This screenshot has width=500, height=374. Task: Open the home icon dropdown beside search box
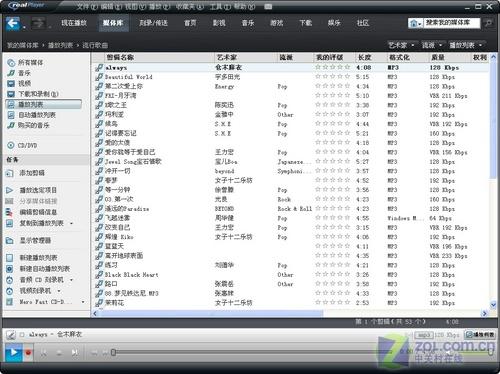pyautogui.click(x=415, y=23)
